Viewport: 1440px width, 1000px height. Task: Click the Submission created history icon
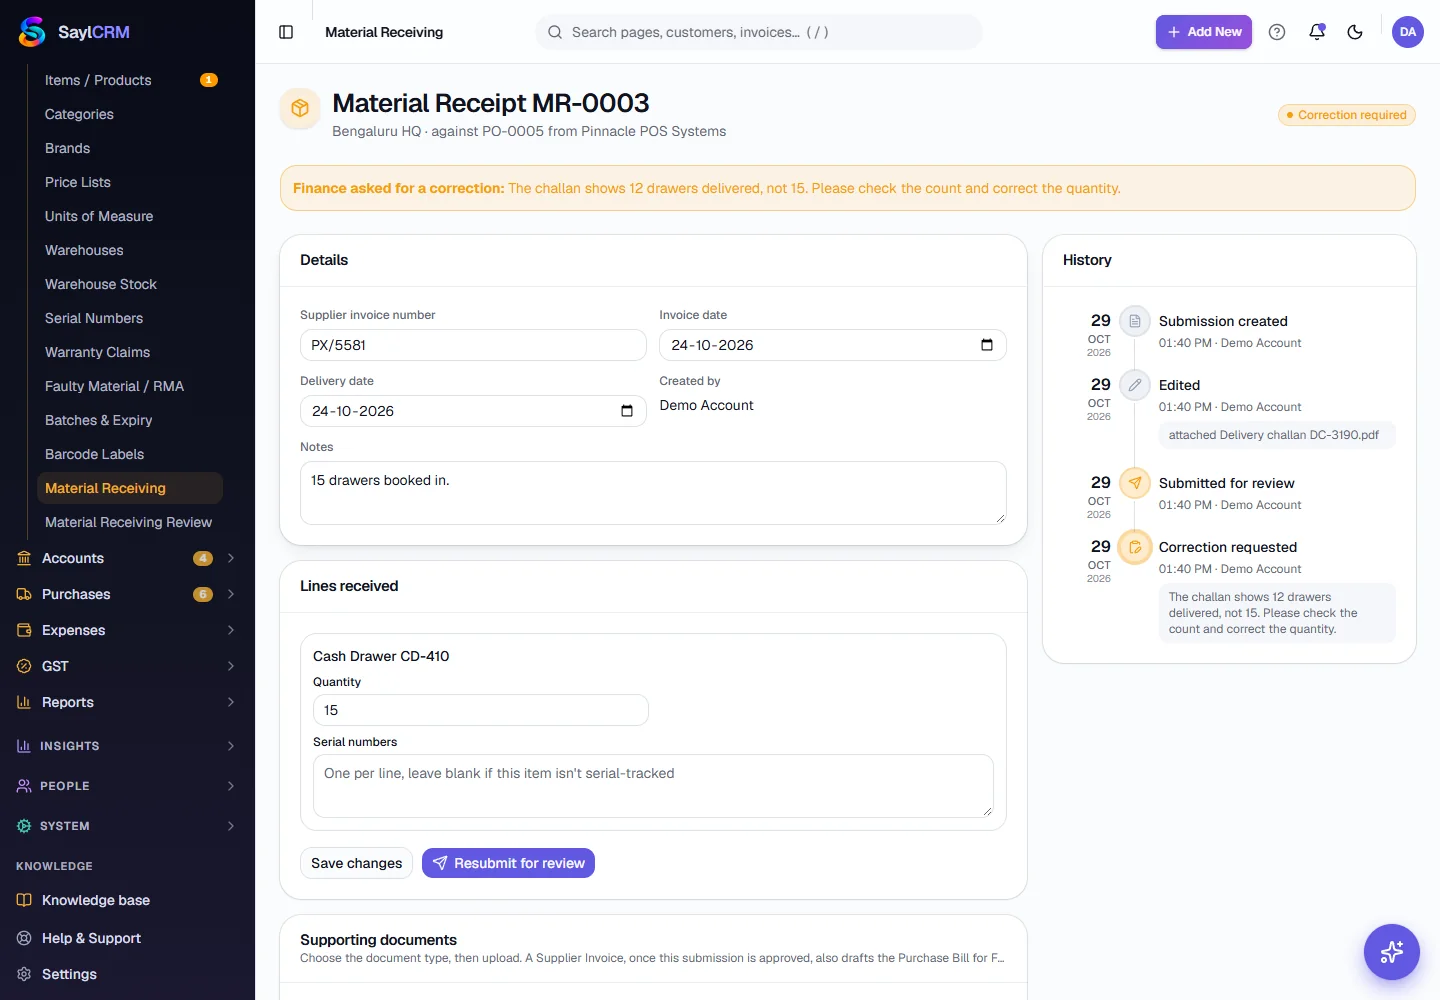pyautogui.click(x=1135, y=321)
